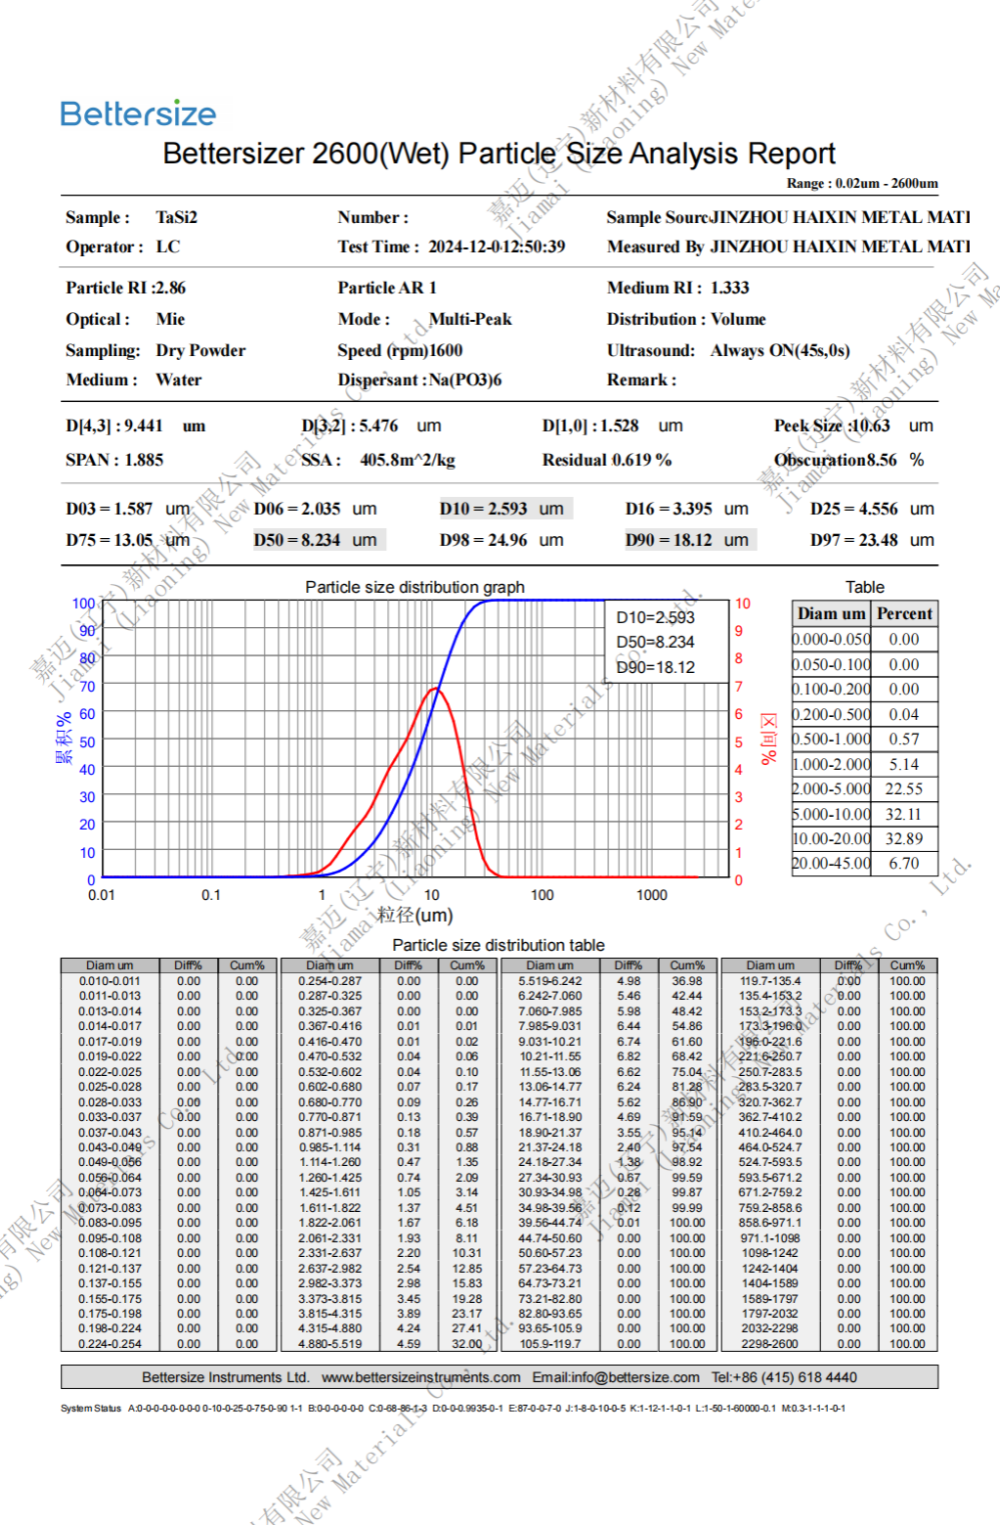
Task: Select the highlighted D90 = 18.12 value
Action: pyautogui.click(x=690, y=539)
